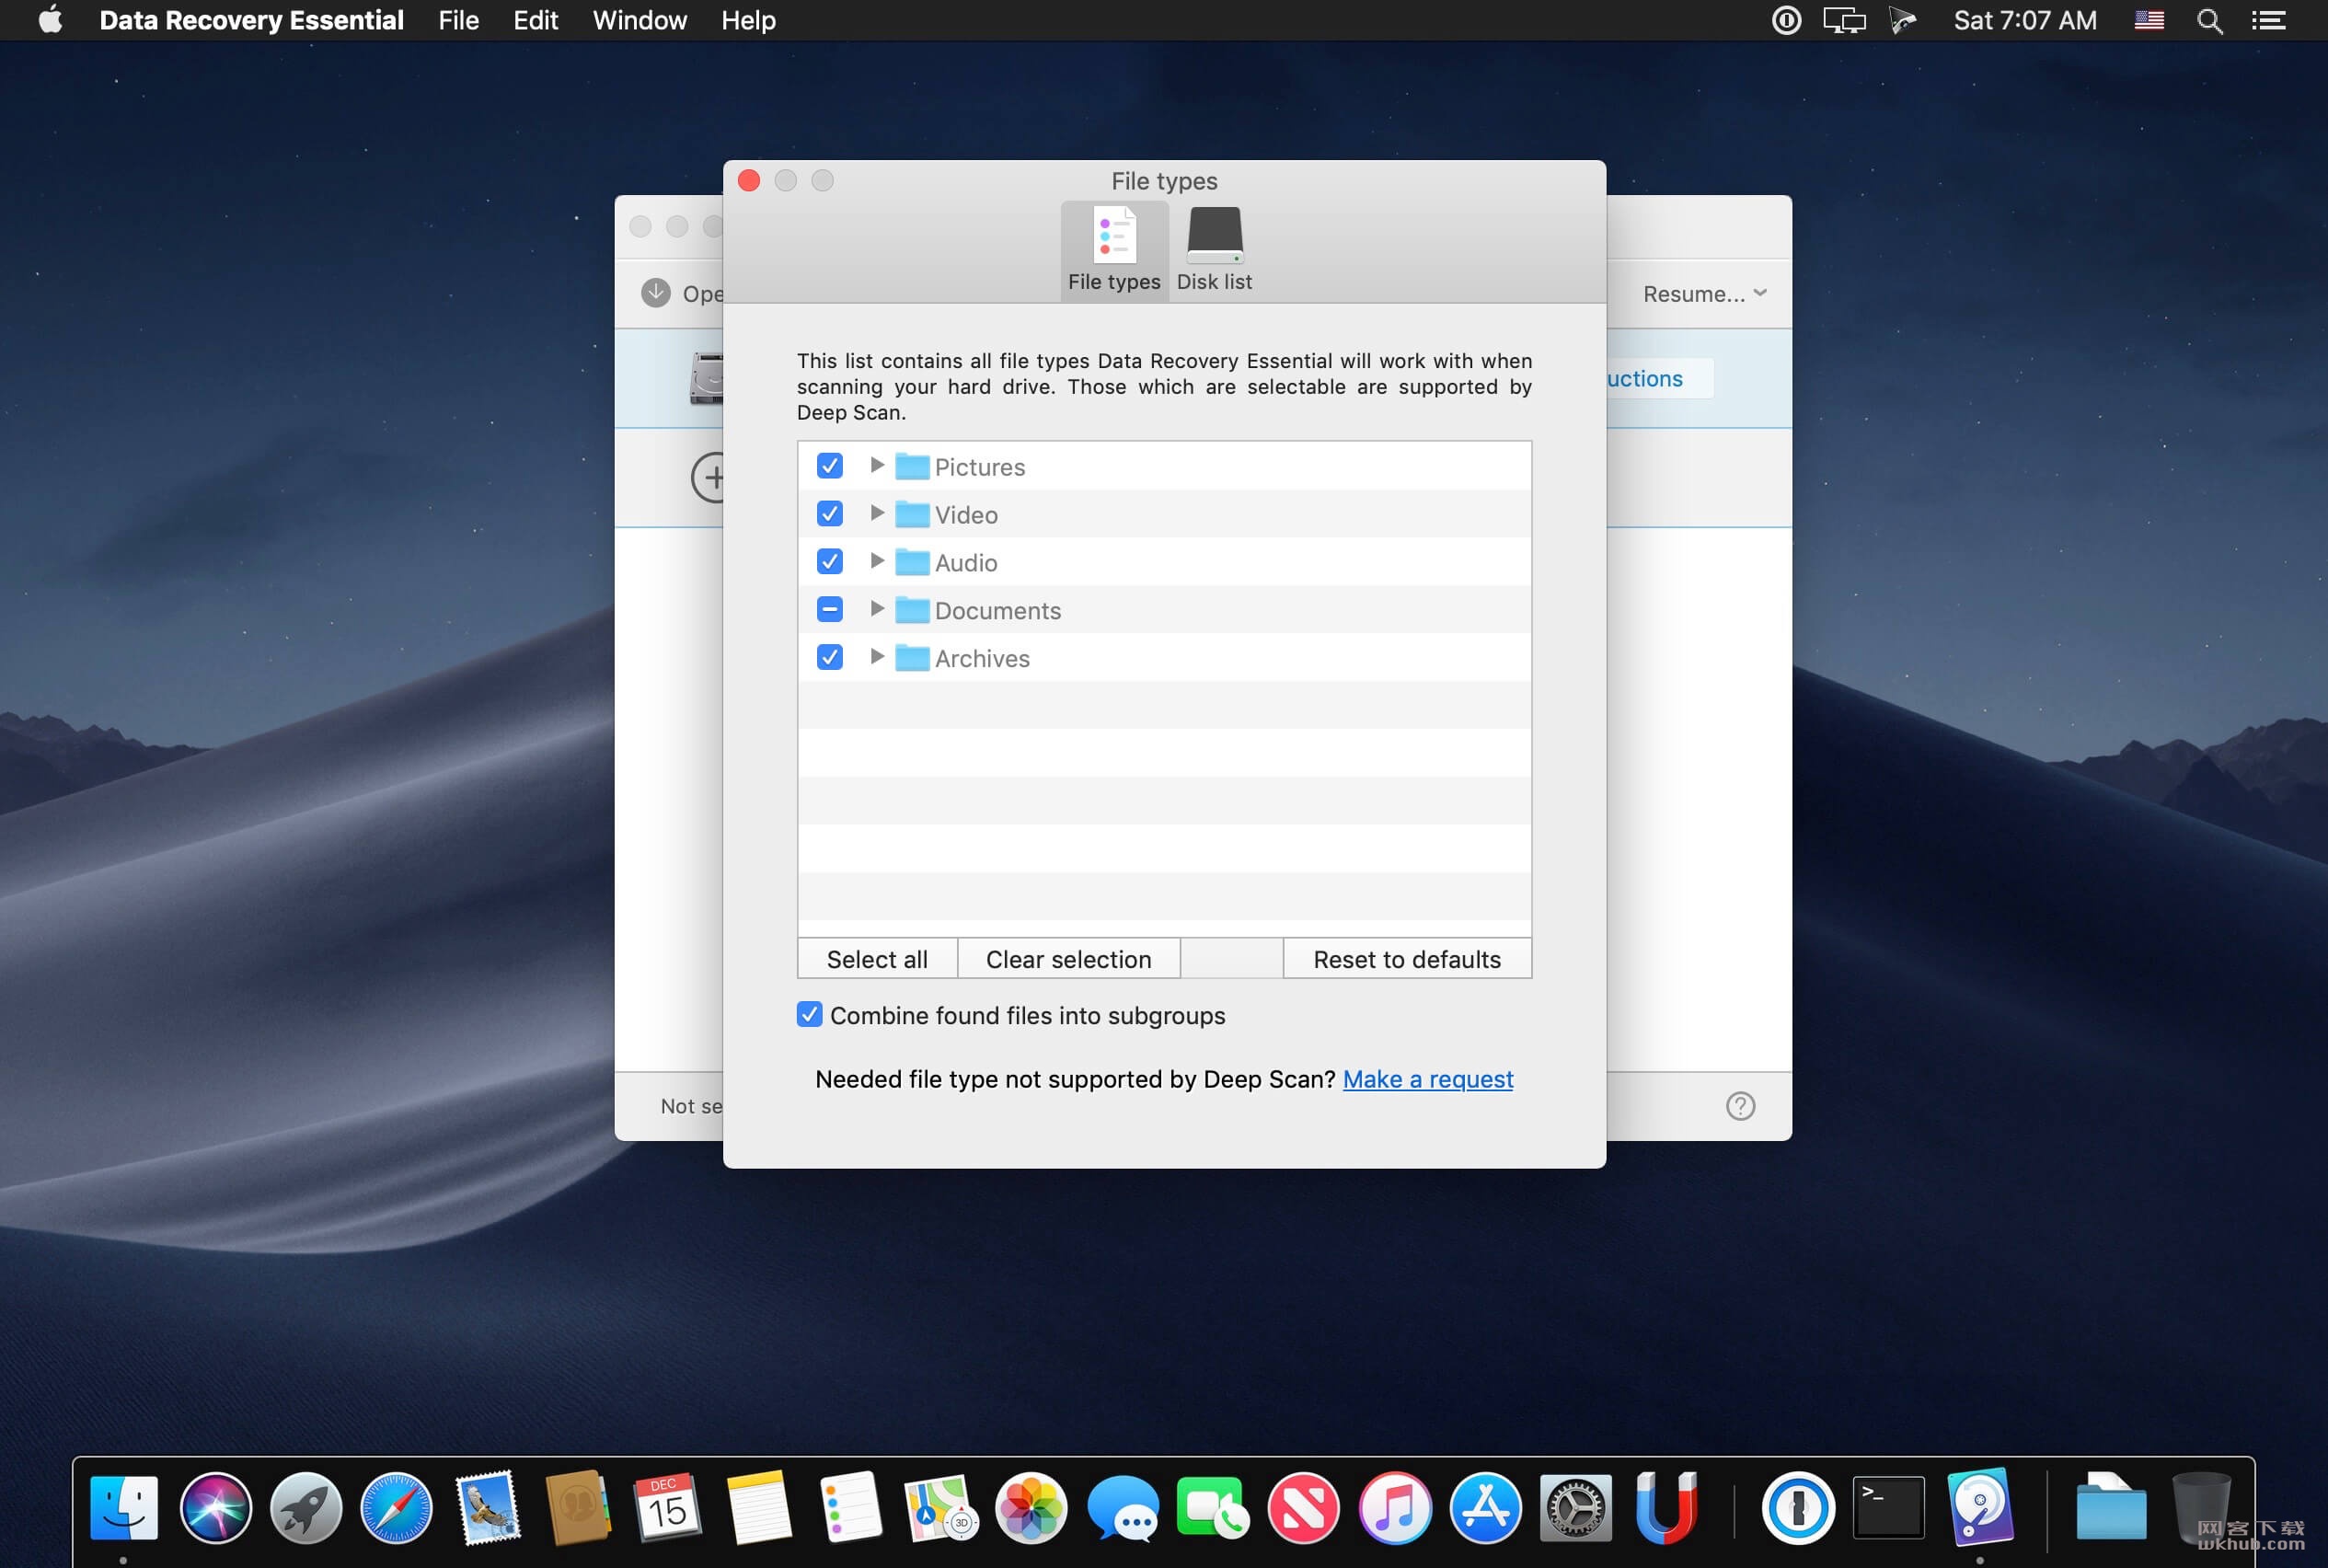Open Messages from the dock
2328x1568 pixels.
click(1122, 1508)
